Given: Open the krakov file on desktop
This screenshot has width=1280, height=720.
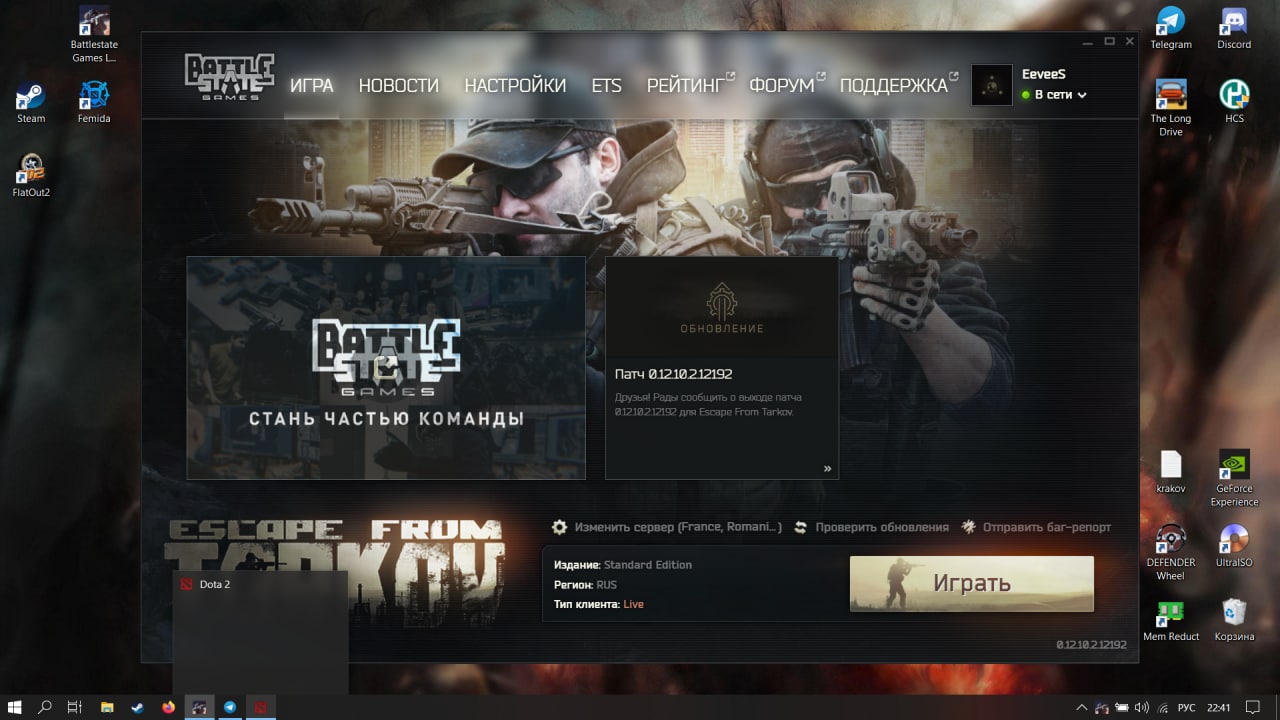Looking at the screenshot, I should (1171, 472).
